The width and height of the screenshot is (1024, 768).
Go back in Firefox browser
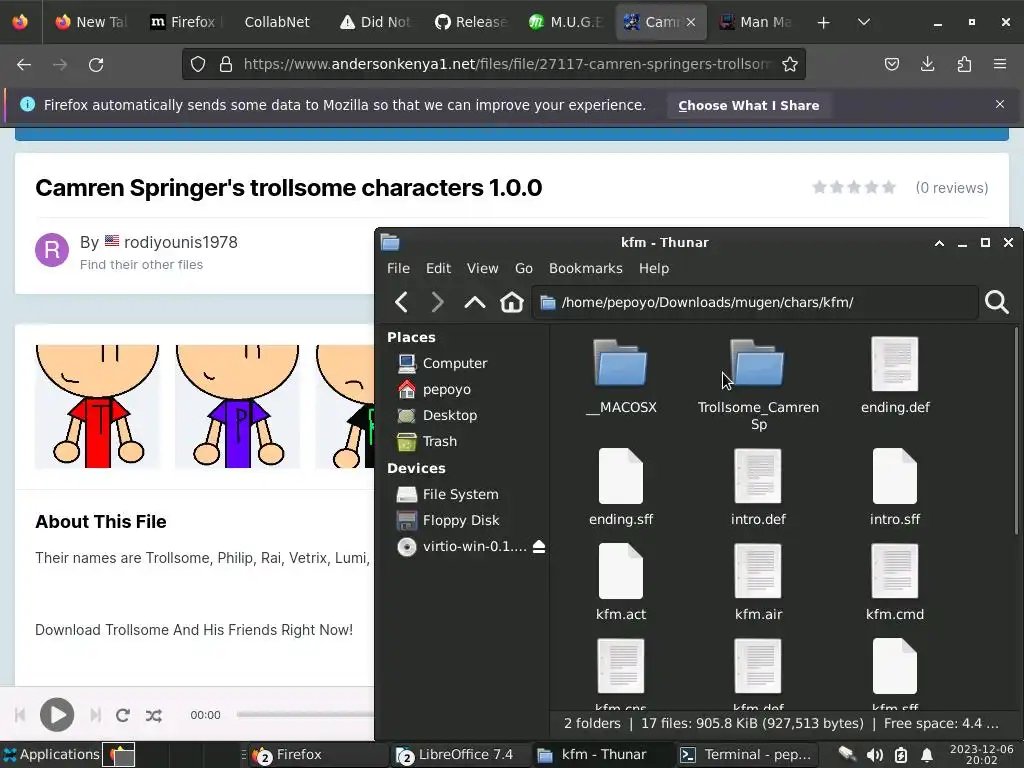point(24,65)
